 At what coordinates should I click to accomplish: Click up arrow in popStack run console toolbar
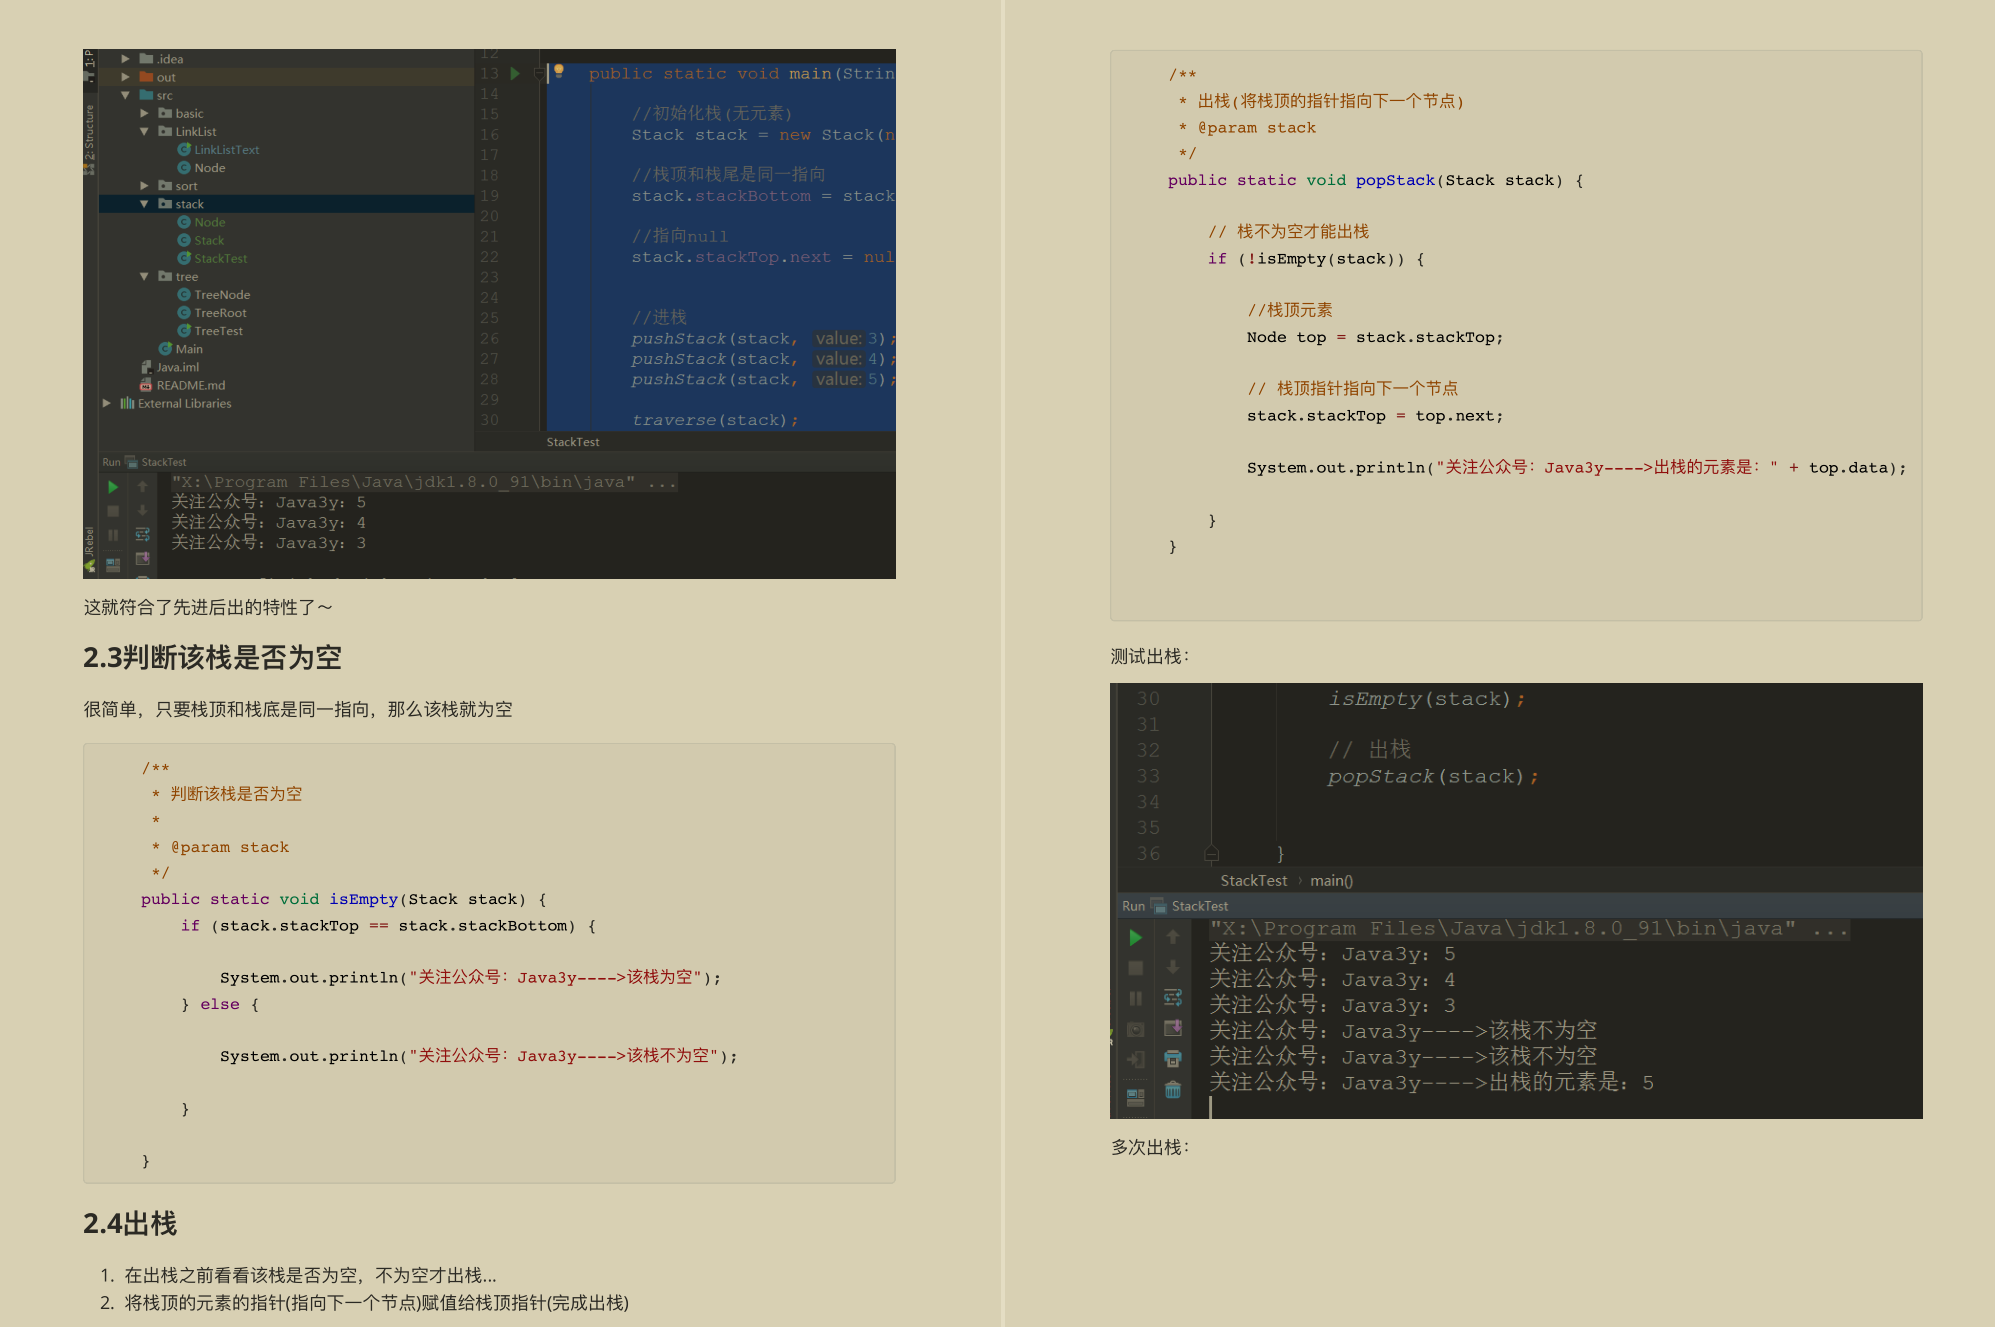click(1173, 937)
